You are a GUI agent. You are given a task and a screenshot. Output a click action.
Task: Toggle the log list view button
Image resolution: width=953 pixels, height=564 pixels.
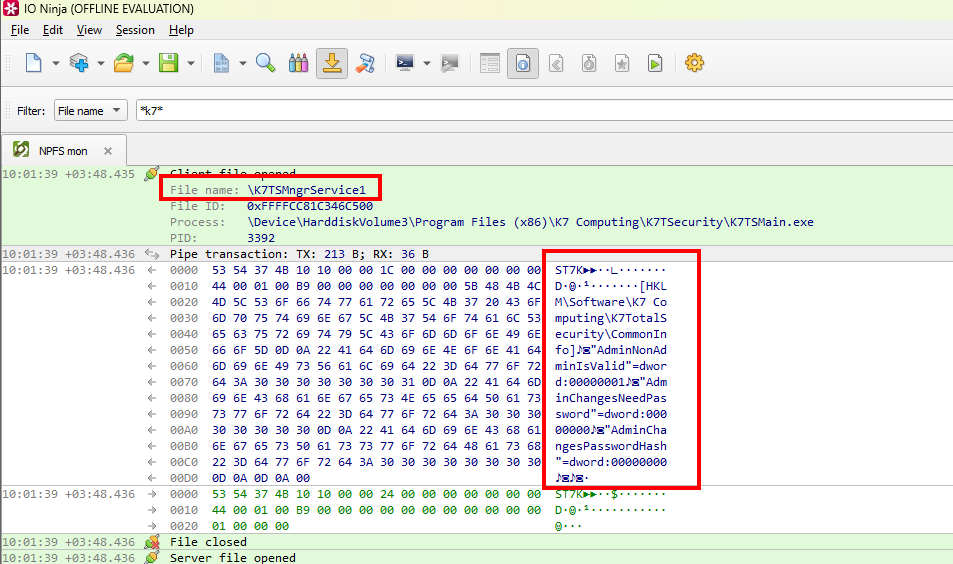coord(489,63)
